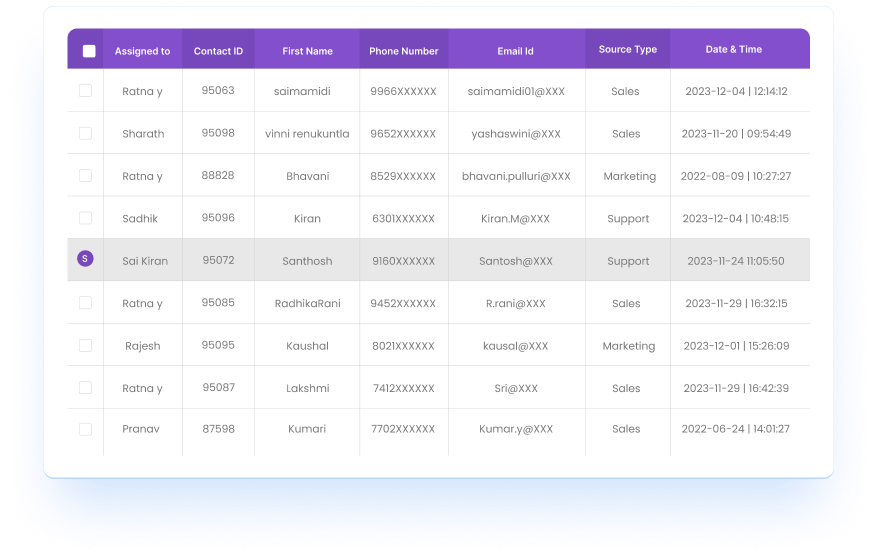
Task: Sort by Date & Time header
Action: tap(733, 50)
